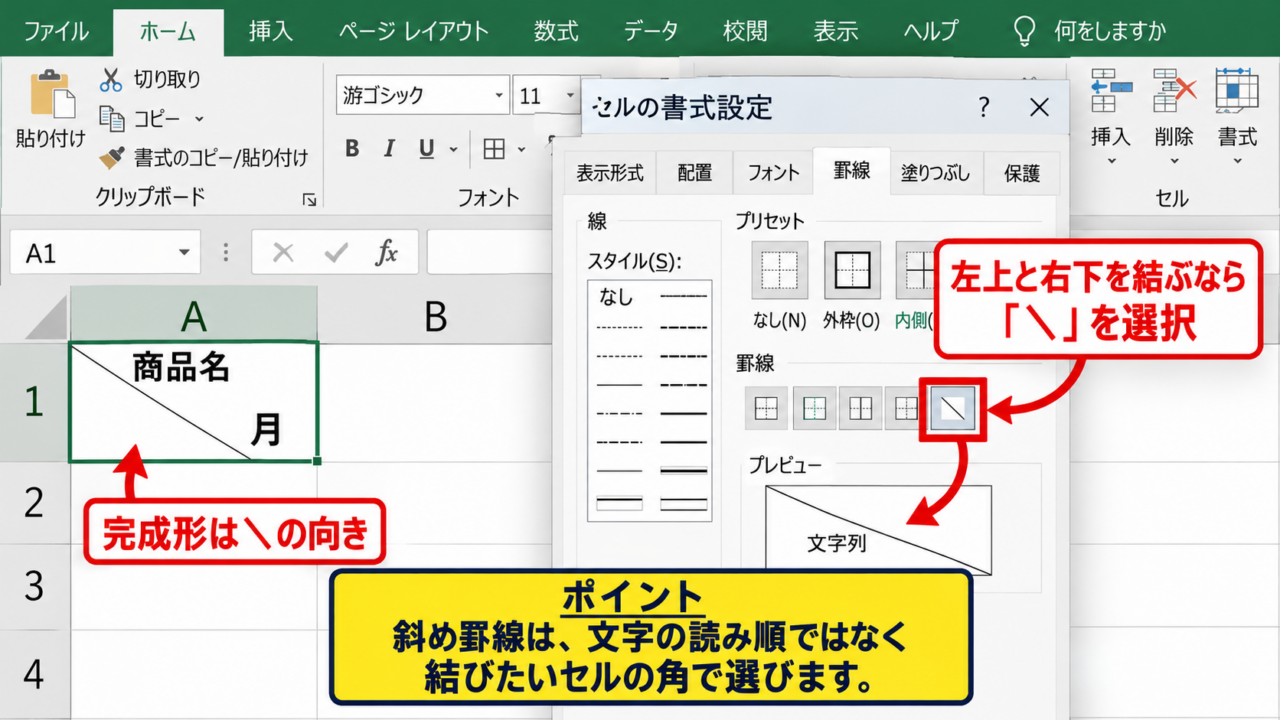Open the fx insert function button

pyautogui.click(x=387, y=253)
